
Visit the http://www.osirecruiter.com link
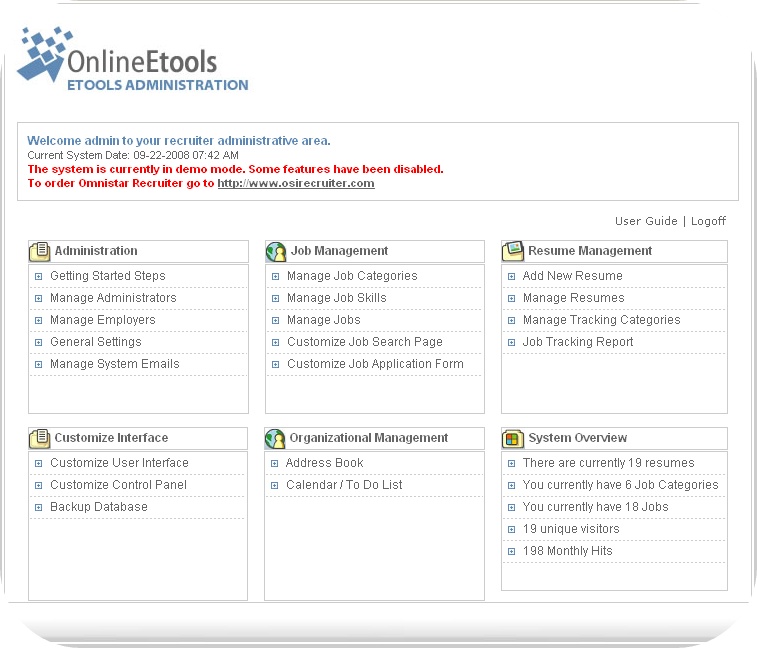click(x=296, y=183)
